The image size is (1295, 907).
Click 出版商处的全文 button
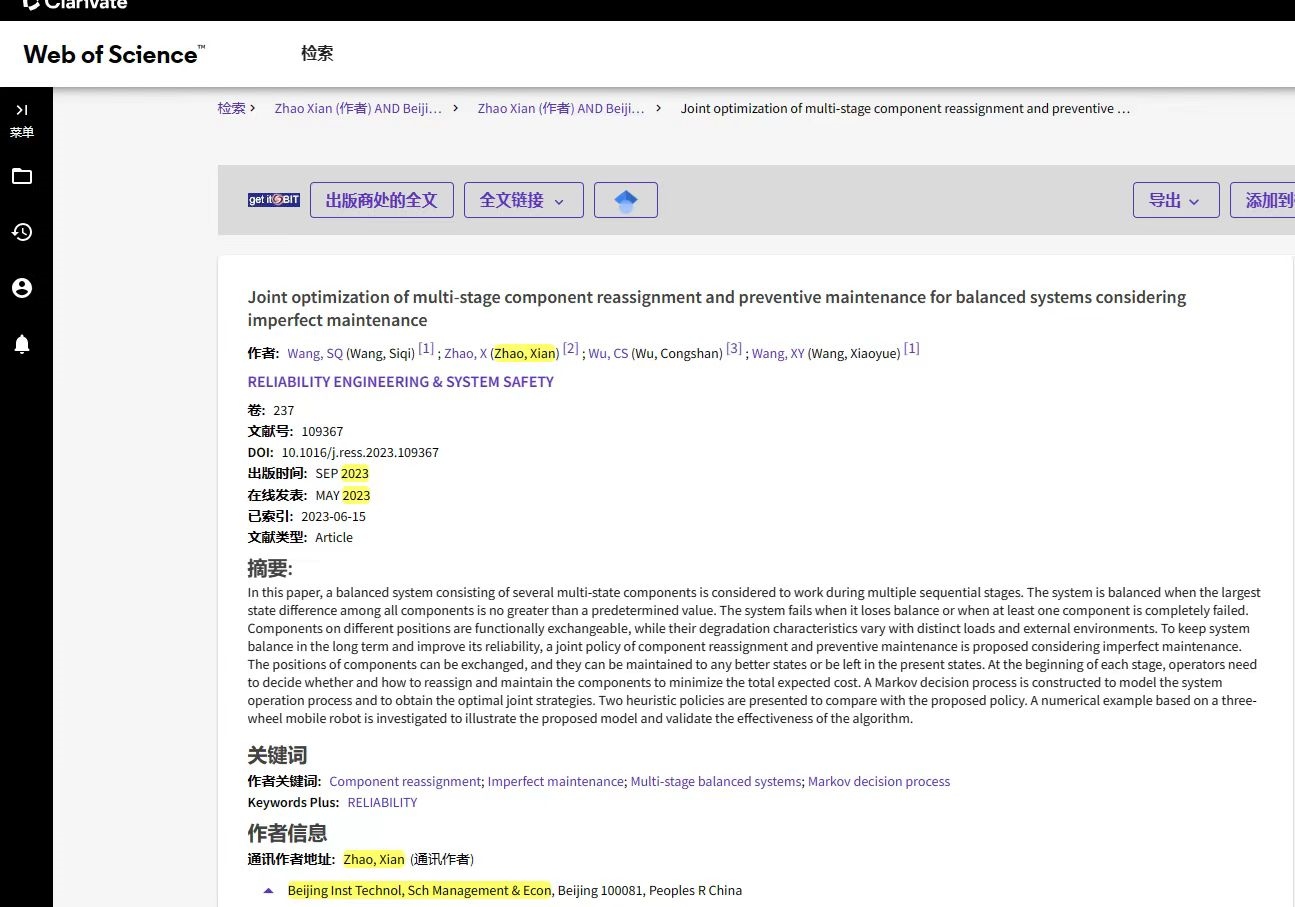pyautogui.click(x=381, y=200)
